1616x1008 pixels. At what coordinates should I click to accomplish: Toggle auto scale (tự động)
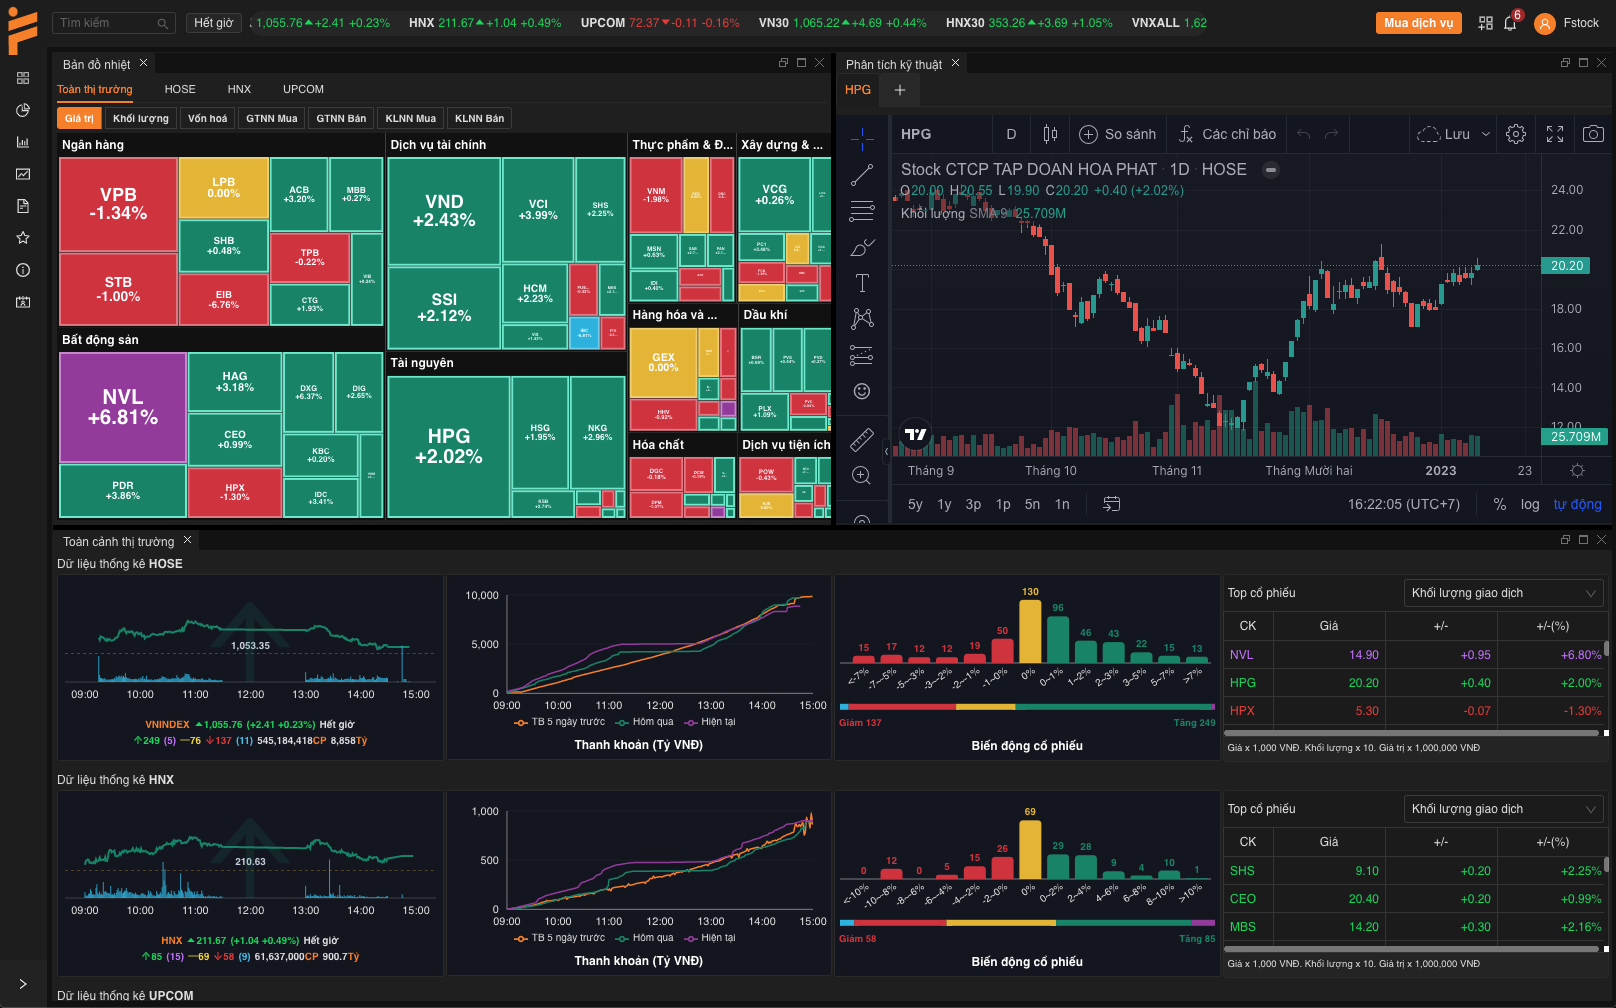coord(1577,504)
